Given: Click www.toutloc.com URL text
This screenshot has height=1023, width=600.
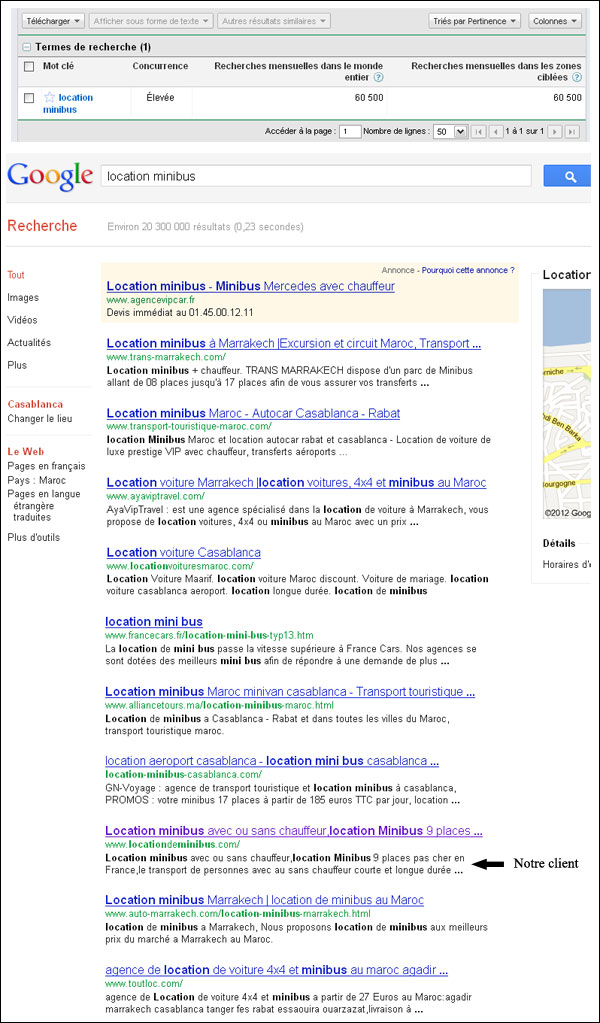Looking at the screenshot, I should (x=144, y=983).
